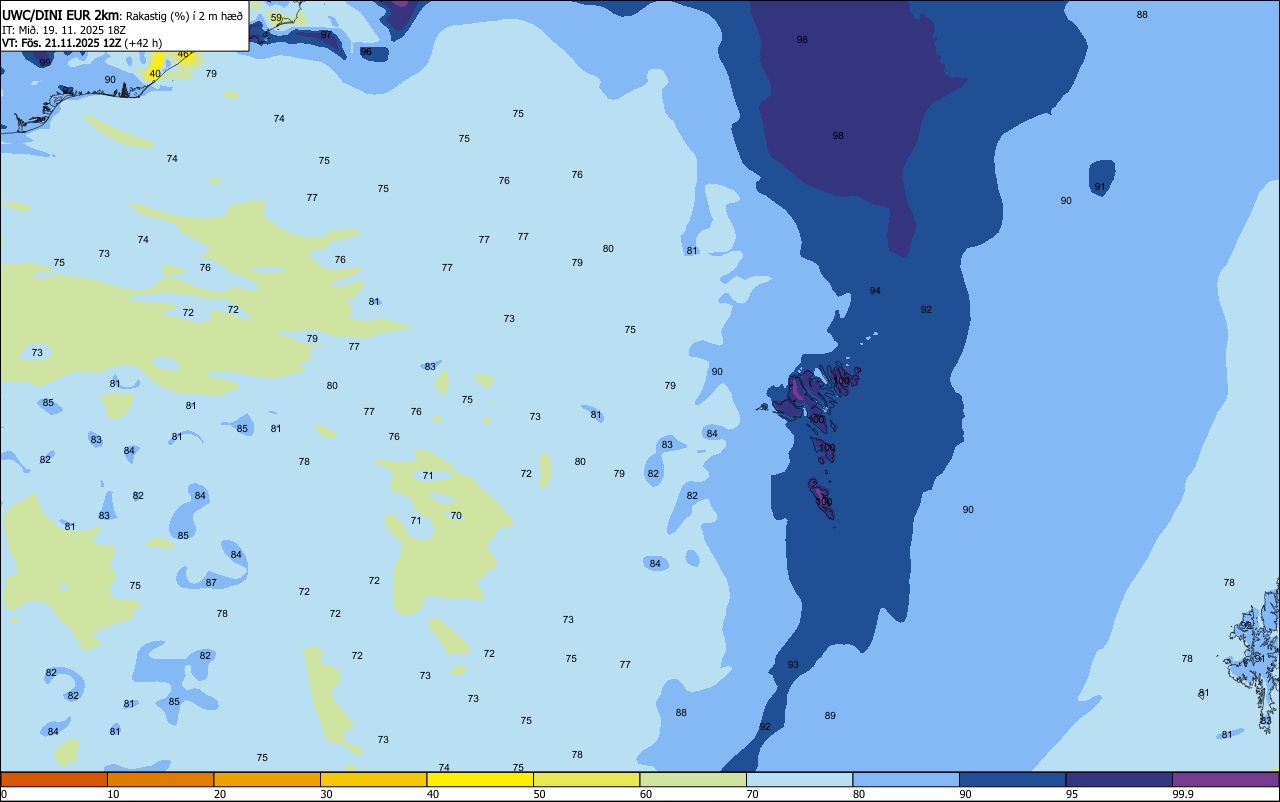This screenshot has height=802, width=1280.
Task: Click the '10' legend scale label
Action: [113, 794]
